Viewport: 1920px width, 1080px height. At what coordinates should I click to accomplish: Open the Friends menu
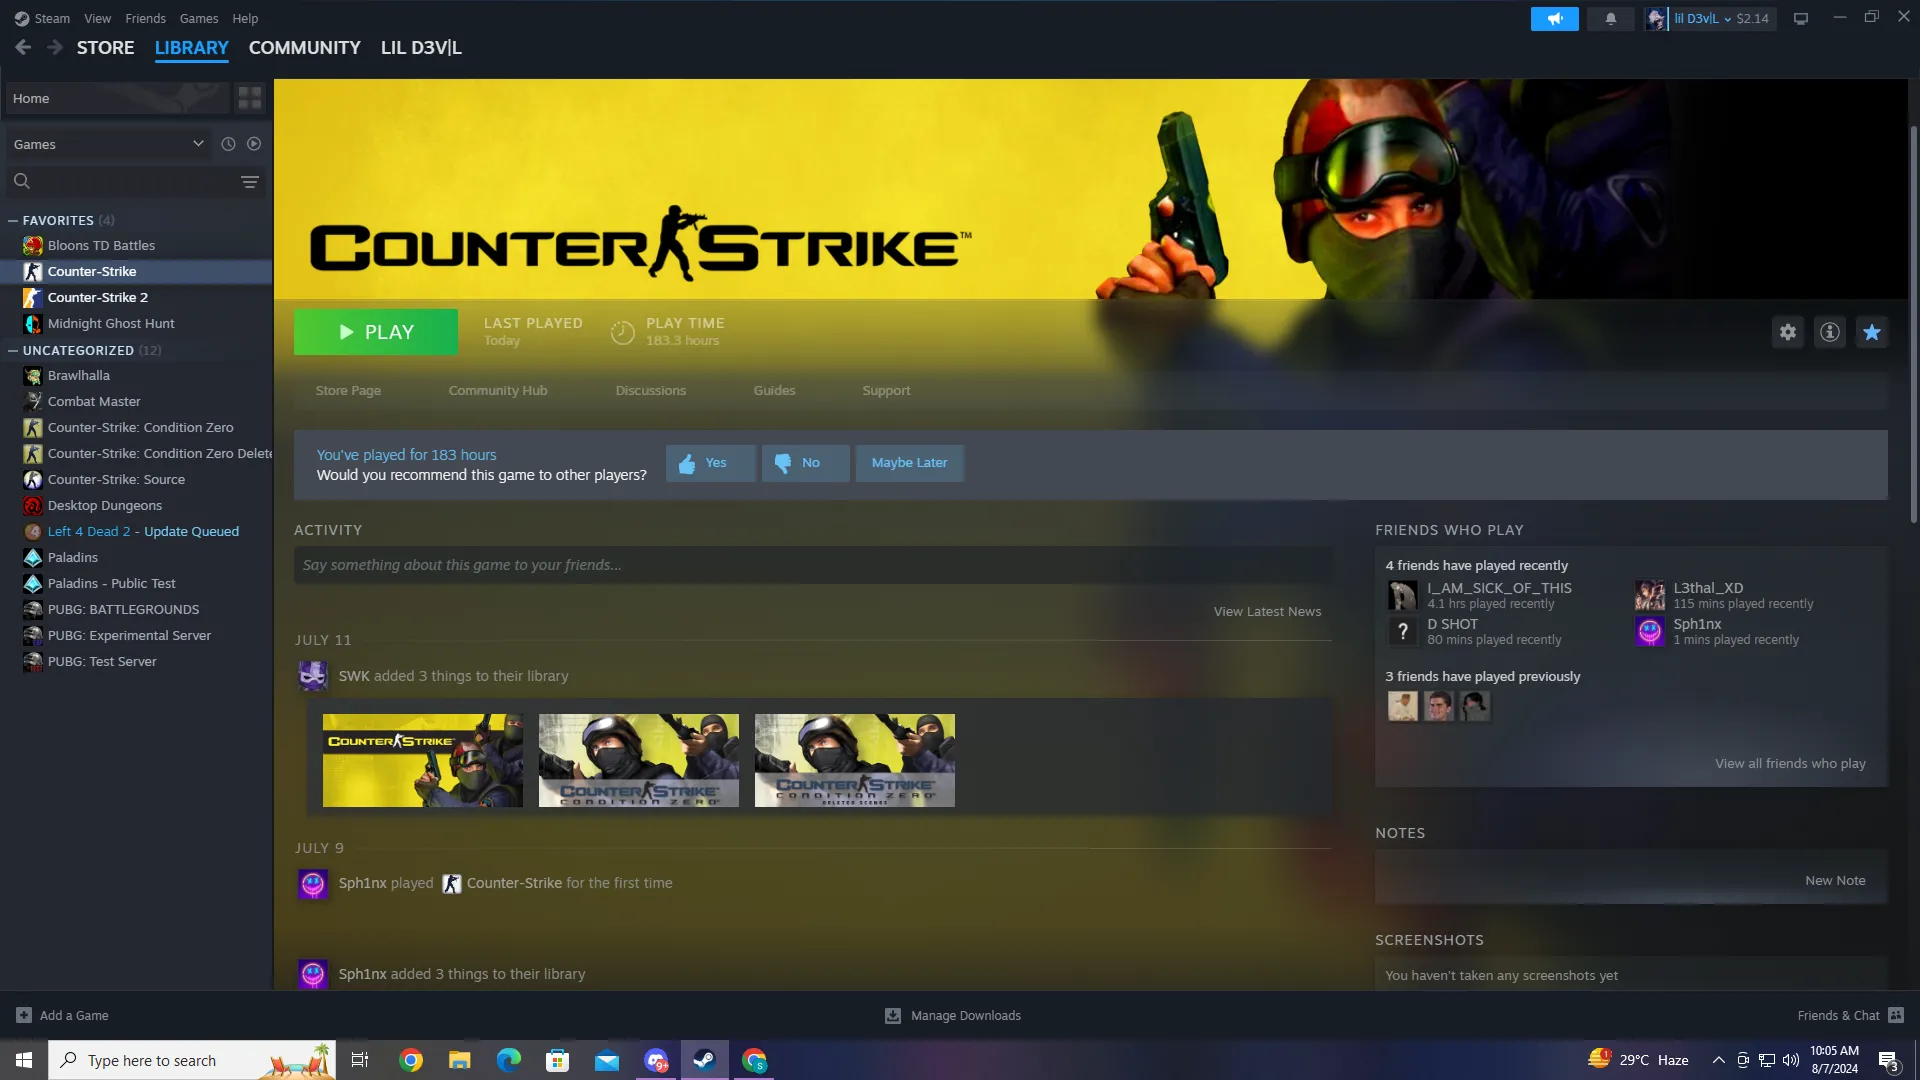click(145, 18)
